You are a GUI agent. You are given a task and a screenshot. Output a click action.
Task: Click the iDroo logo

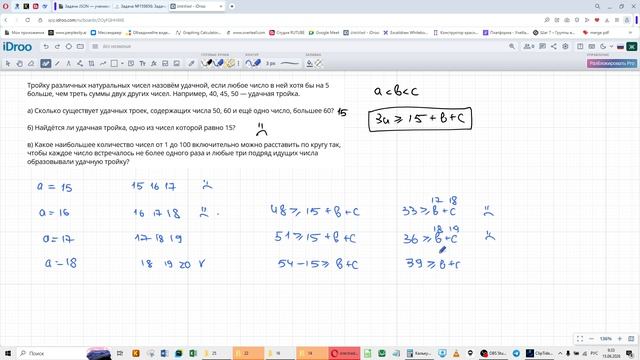[17, 47]
